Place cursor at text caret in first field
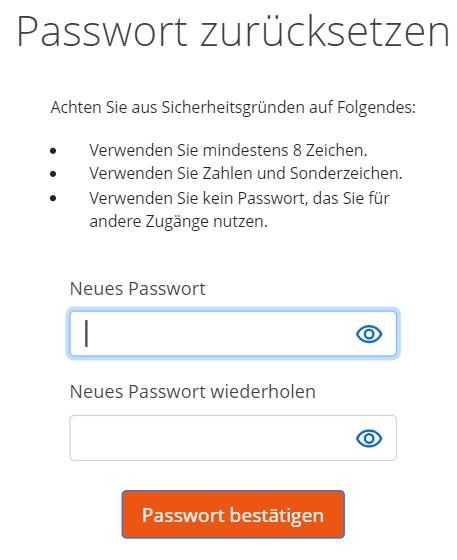 [86, 334]
